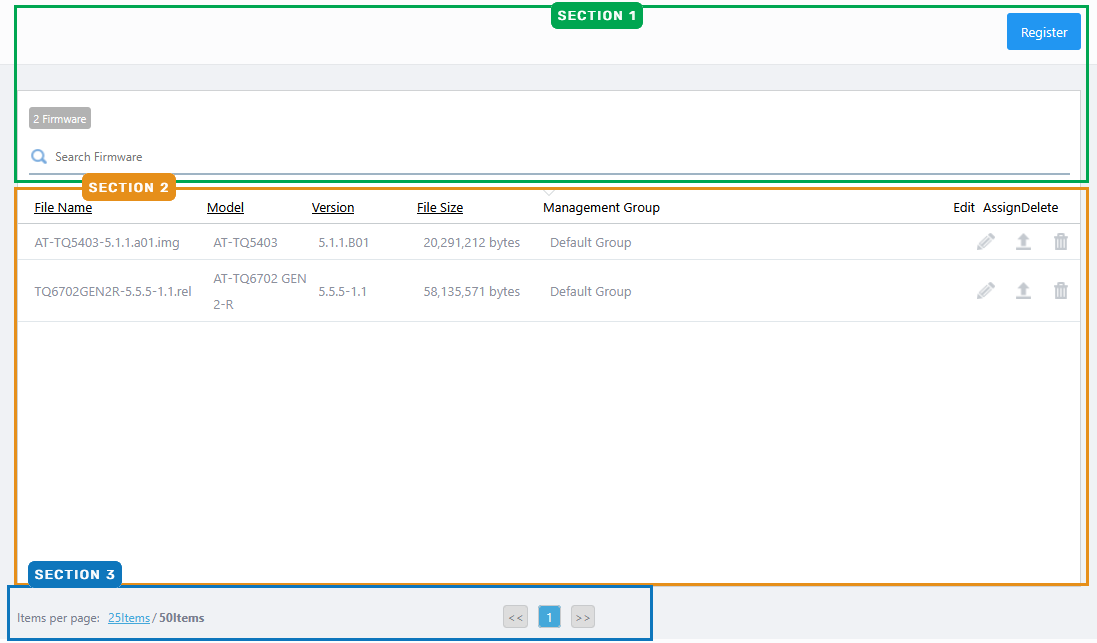
Task: Select 50 items per page
Action: pyautogui.click(x=182, y=618)
